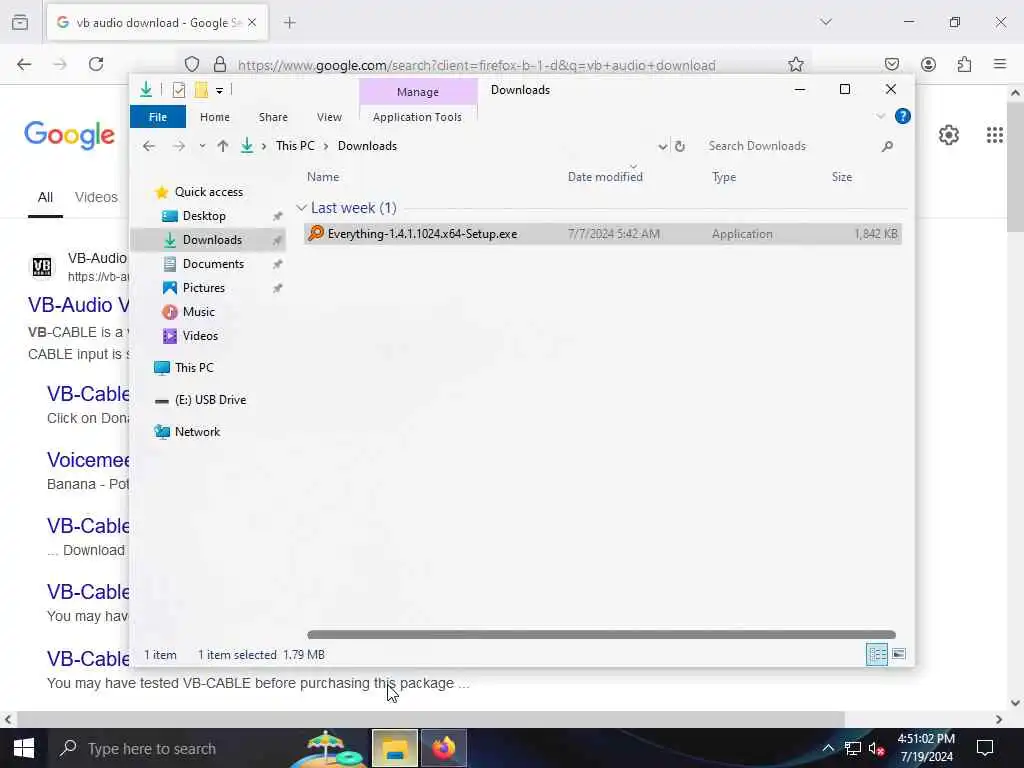Sort files by Type column
The image size is (1024, 768).
(724, 177)
